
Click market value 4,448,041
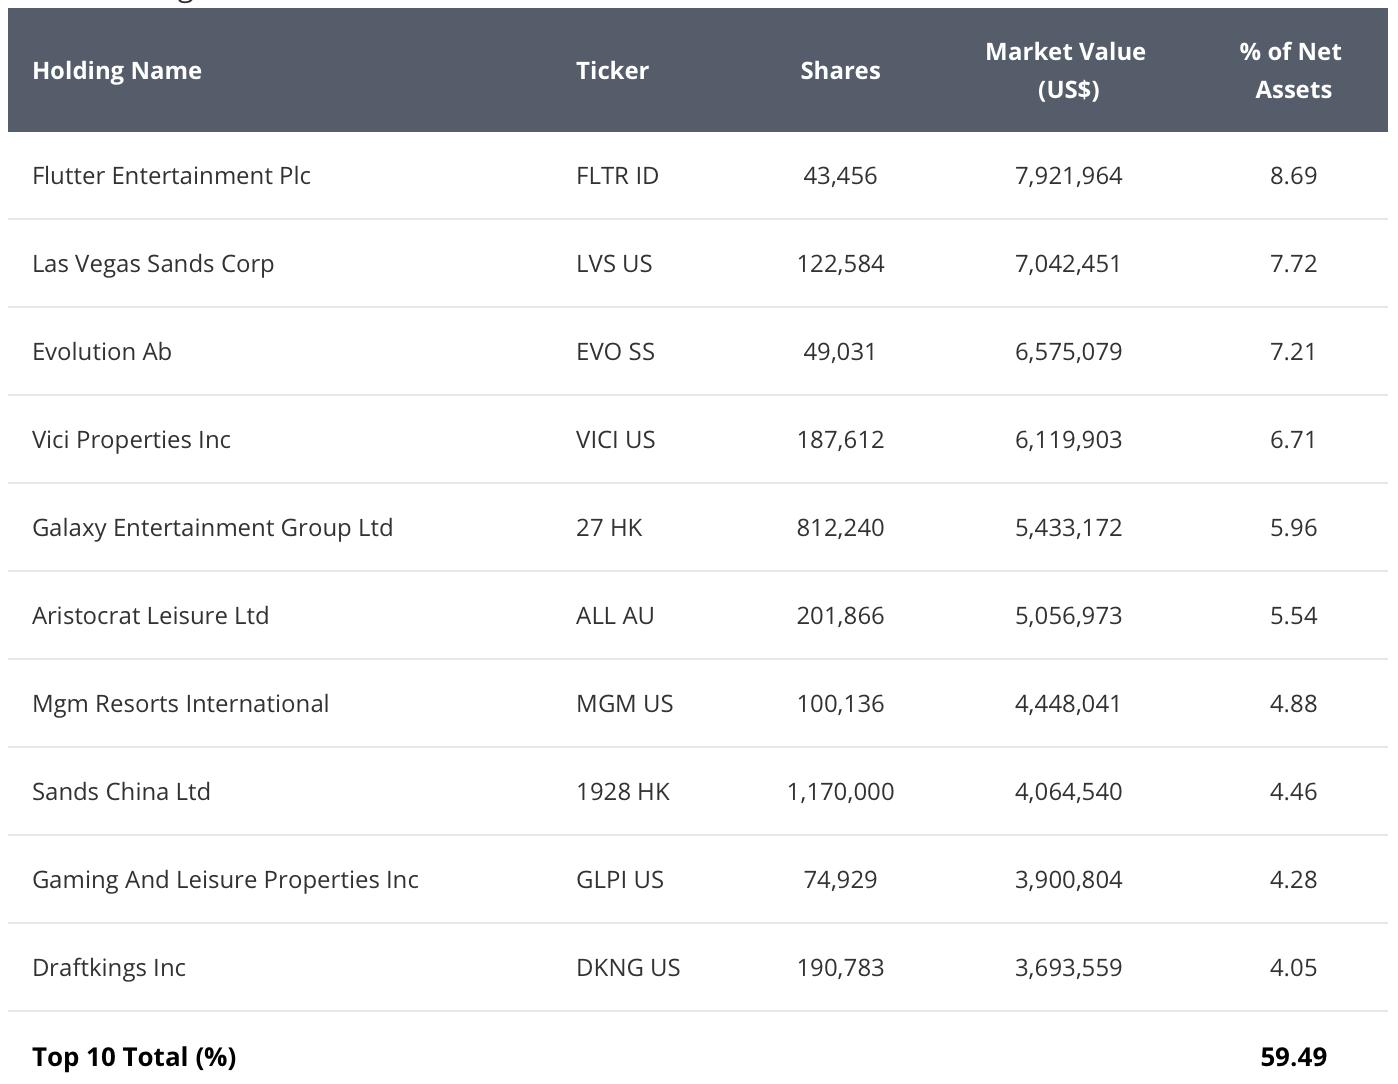click(x=1068, y=703)
